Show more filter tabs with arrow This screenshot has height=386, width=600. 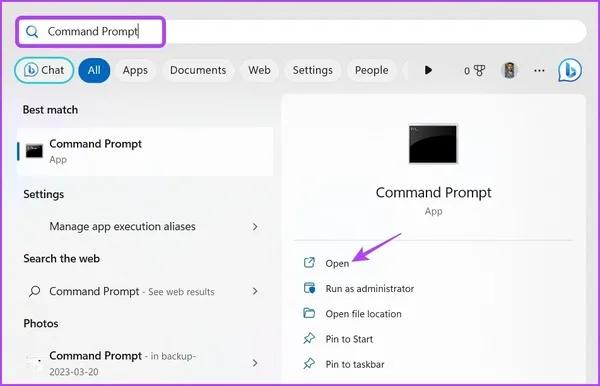click(428, 70)
